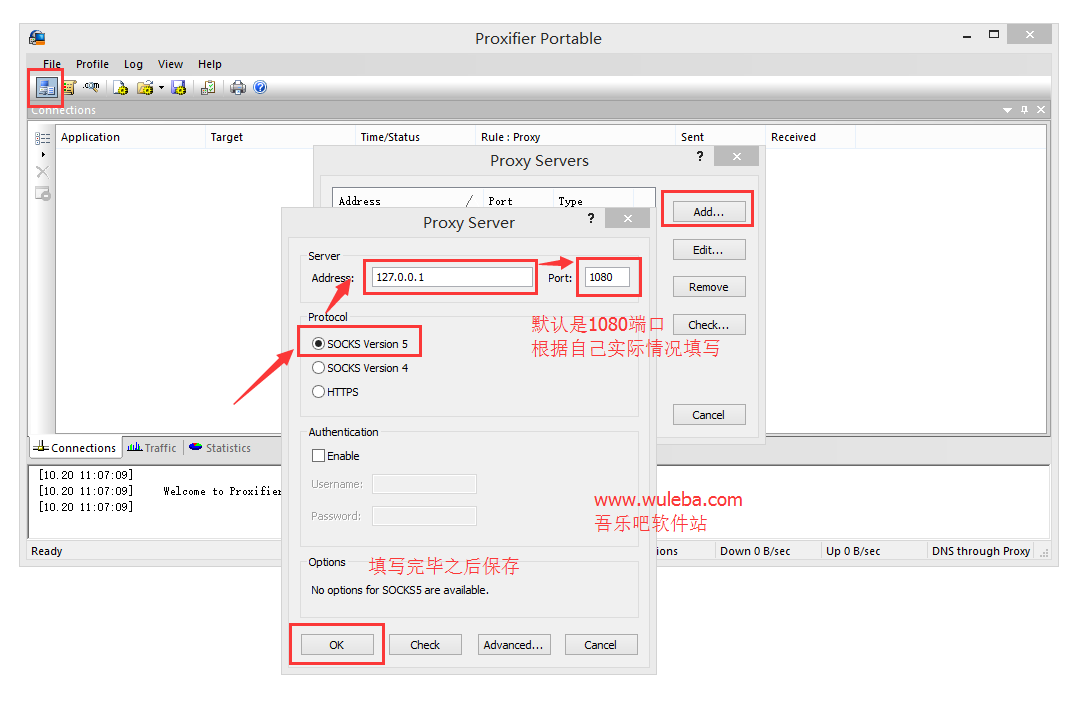1089x702 pixels.
Task: Click OK in Proxy Server dialog
Action: tap(337, 645)
